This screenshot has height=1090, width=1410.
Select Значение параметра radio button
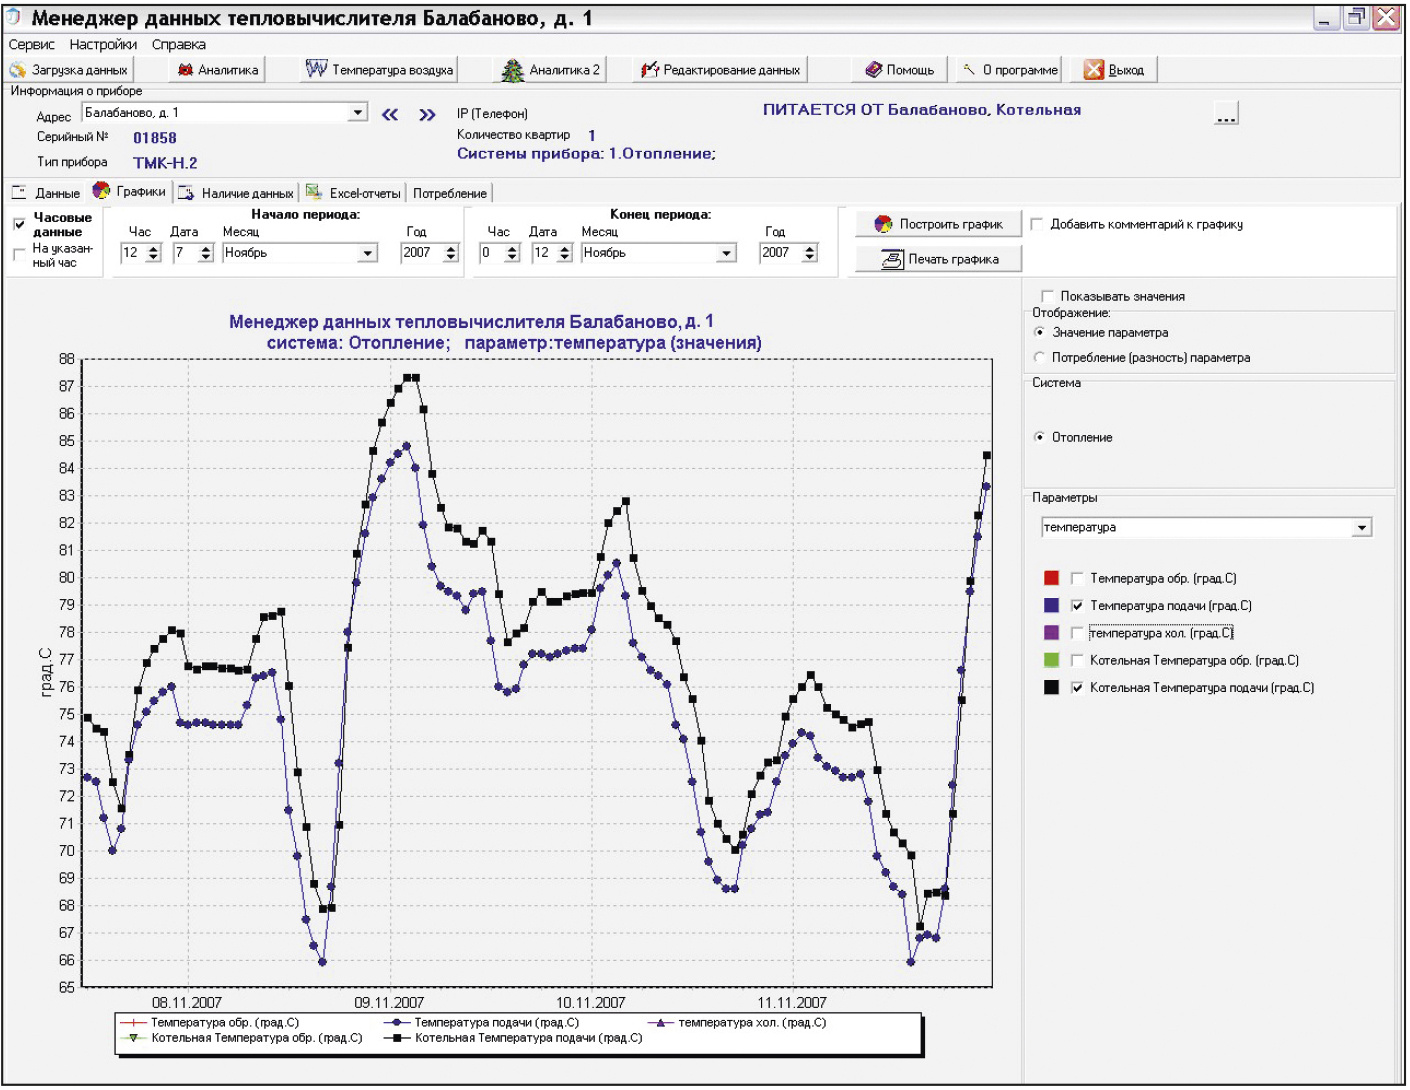(1040, 332)
